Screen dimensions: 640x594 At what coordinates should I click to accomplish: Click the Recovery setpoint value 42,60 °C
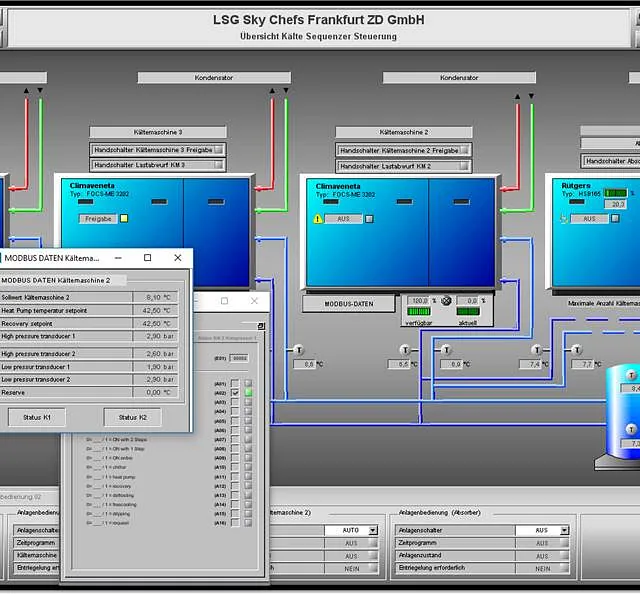[156, 323]
